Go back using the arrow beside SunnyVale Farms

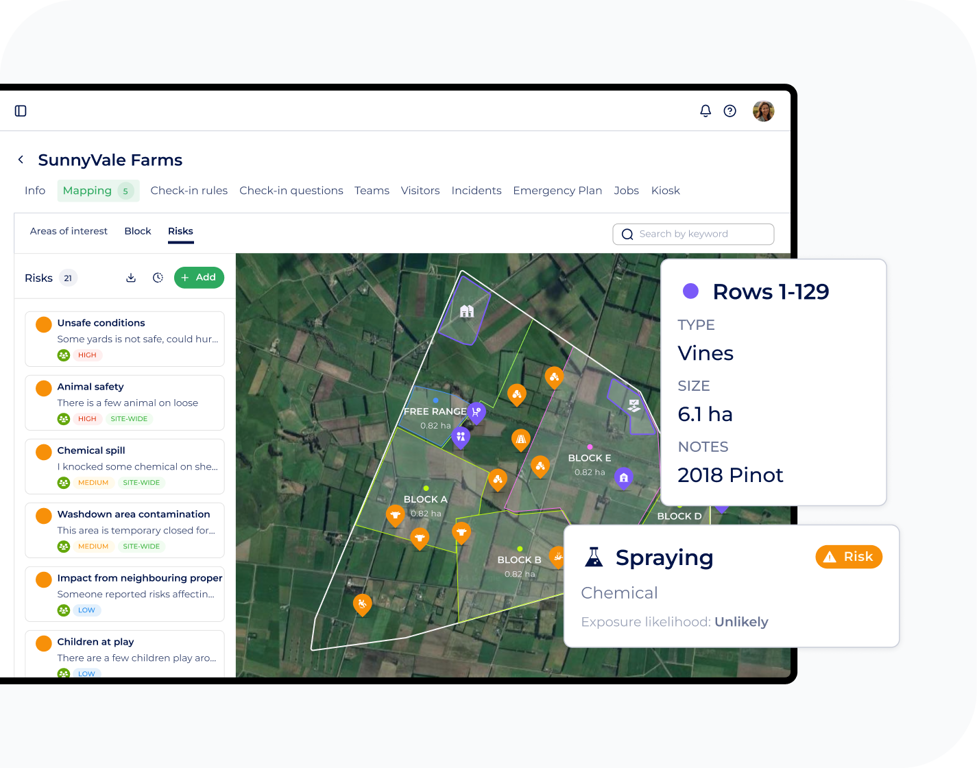tap(21, 160)
